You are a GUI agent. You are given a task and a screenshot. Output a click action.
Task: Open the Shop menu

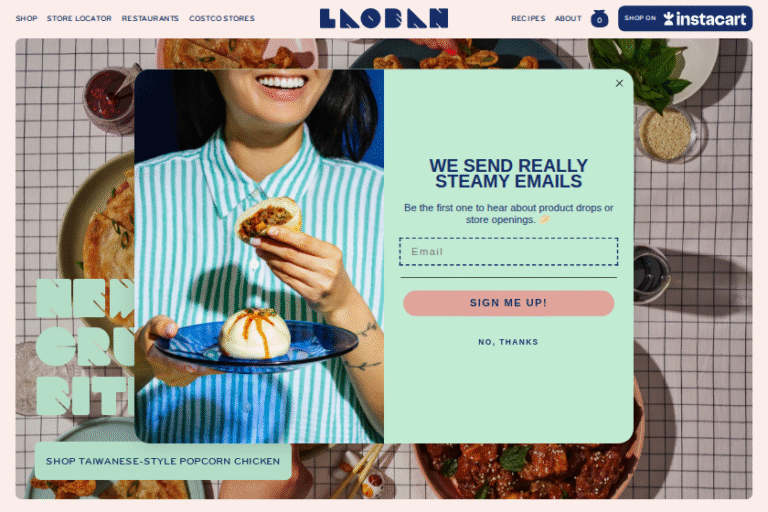tap(26, 18)
